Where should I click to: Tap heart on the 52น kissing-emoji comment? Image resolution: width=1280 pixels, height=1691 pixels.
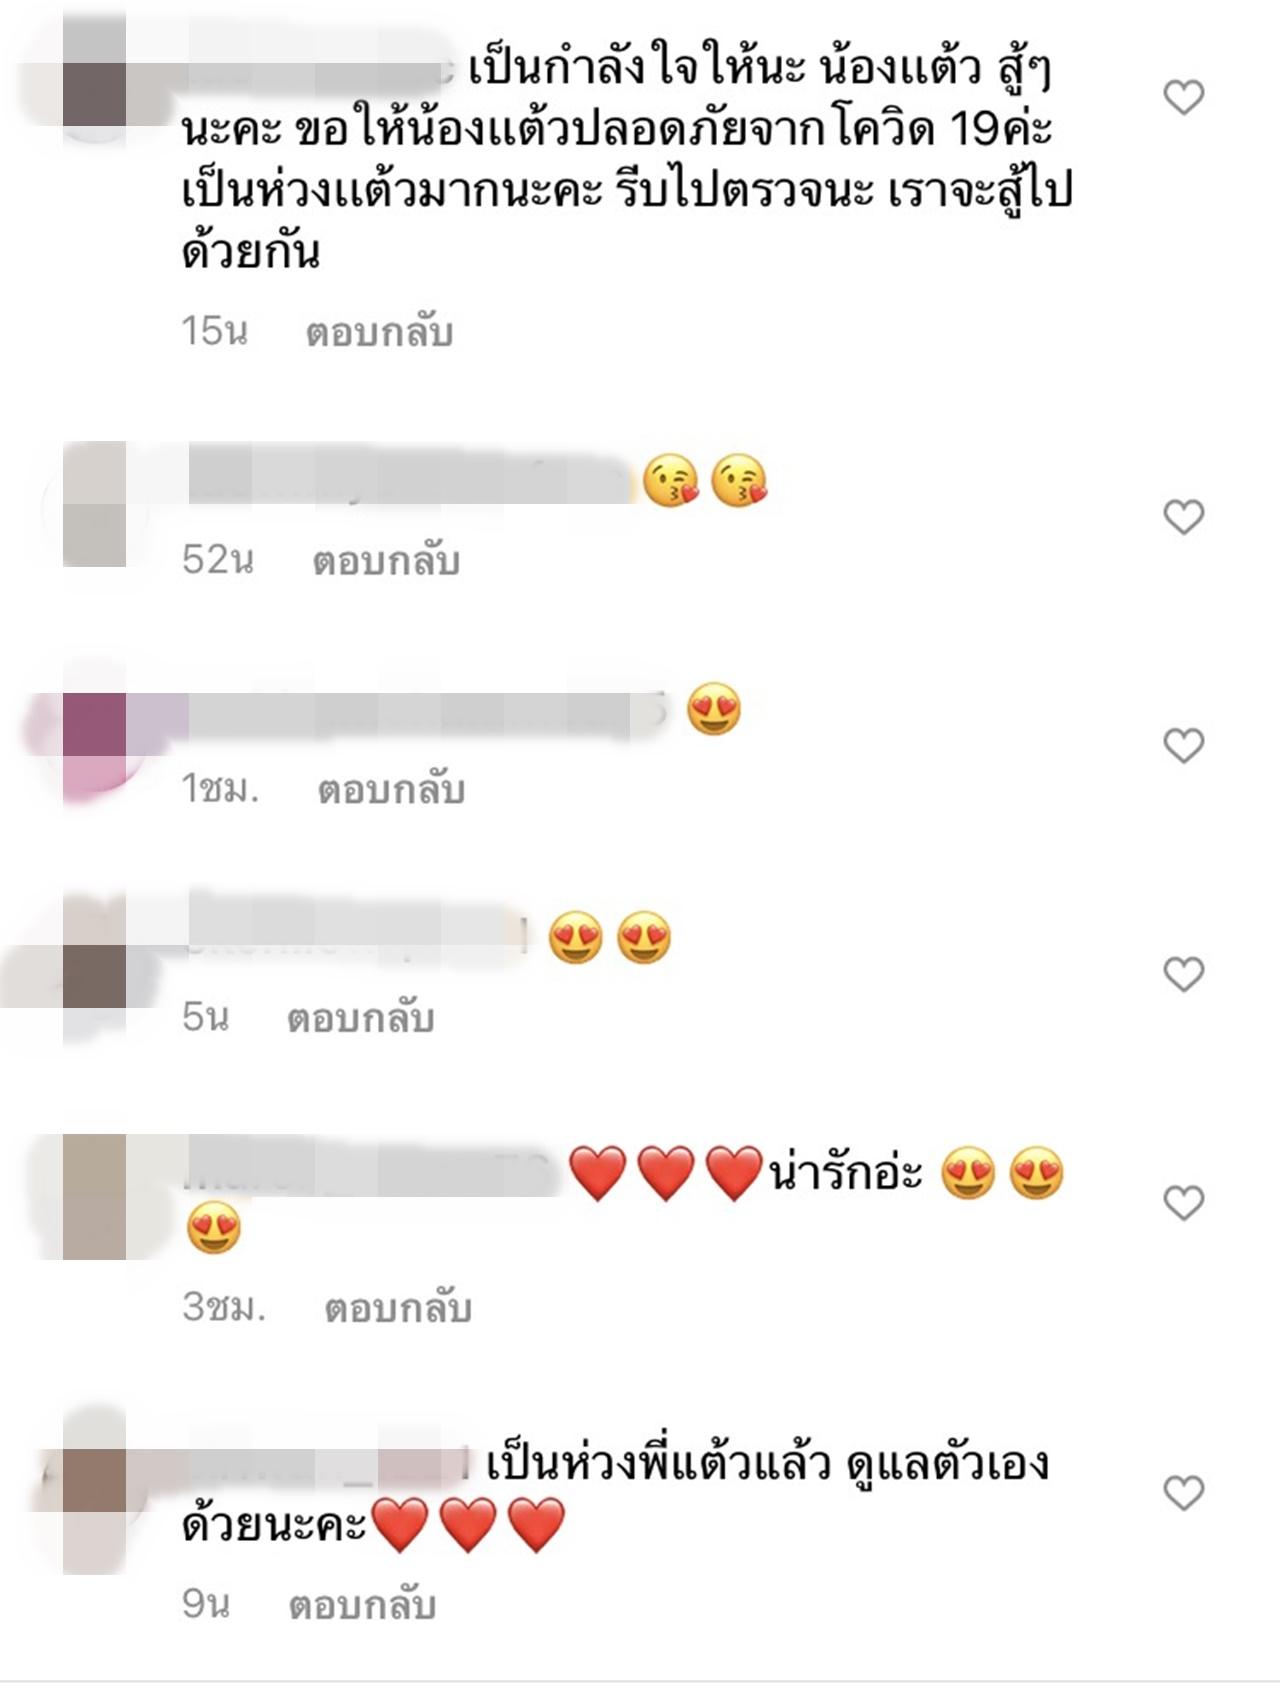coord(1184,517)
